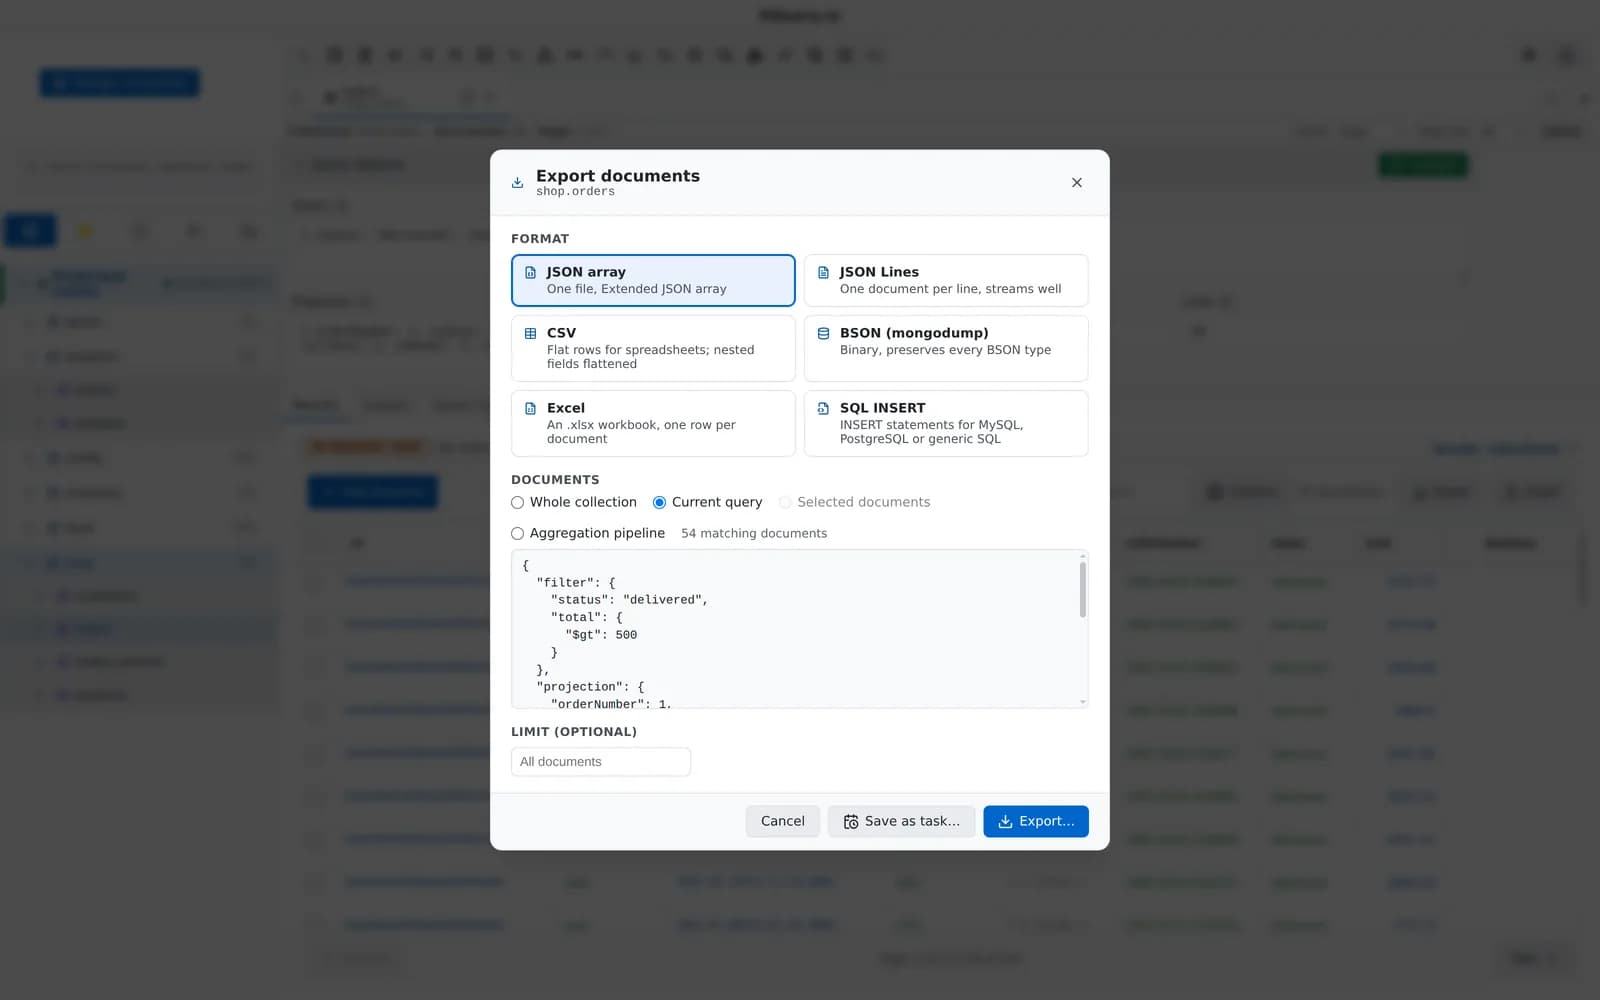Click Save as task button

(901, 821)
